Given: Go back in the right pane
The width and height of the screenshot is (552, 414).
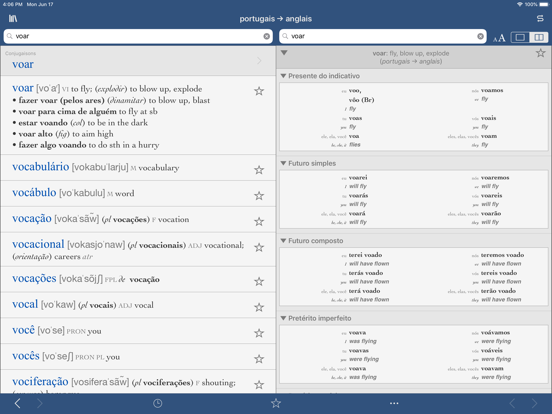Looking at the screenshot, I should [x=512, y=403].
